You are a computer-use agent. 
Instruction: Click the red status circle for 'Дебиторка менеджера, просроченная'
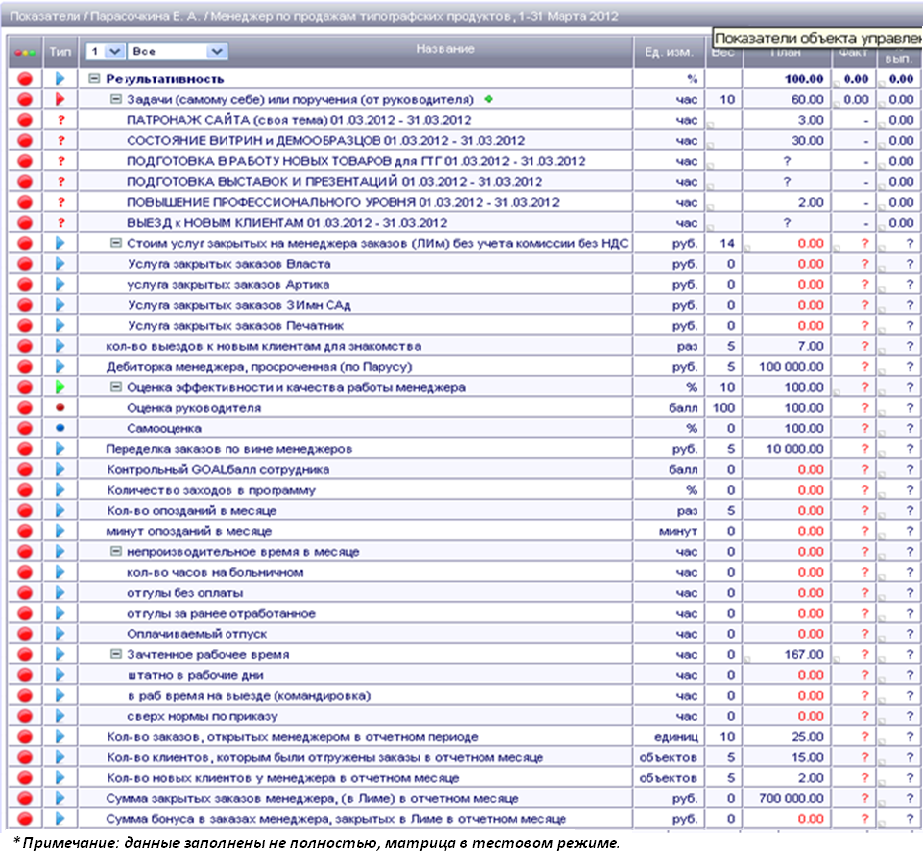pos(25,367)
